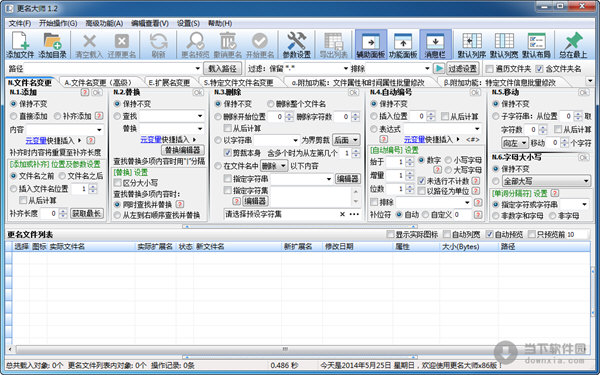Open the 设置(S) menu
The image size is (600, 375).
188,23
